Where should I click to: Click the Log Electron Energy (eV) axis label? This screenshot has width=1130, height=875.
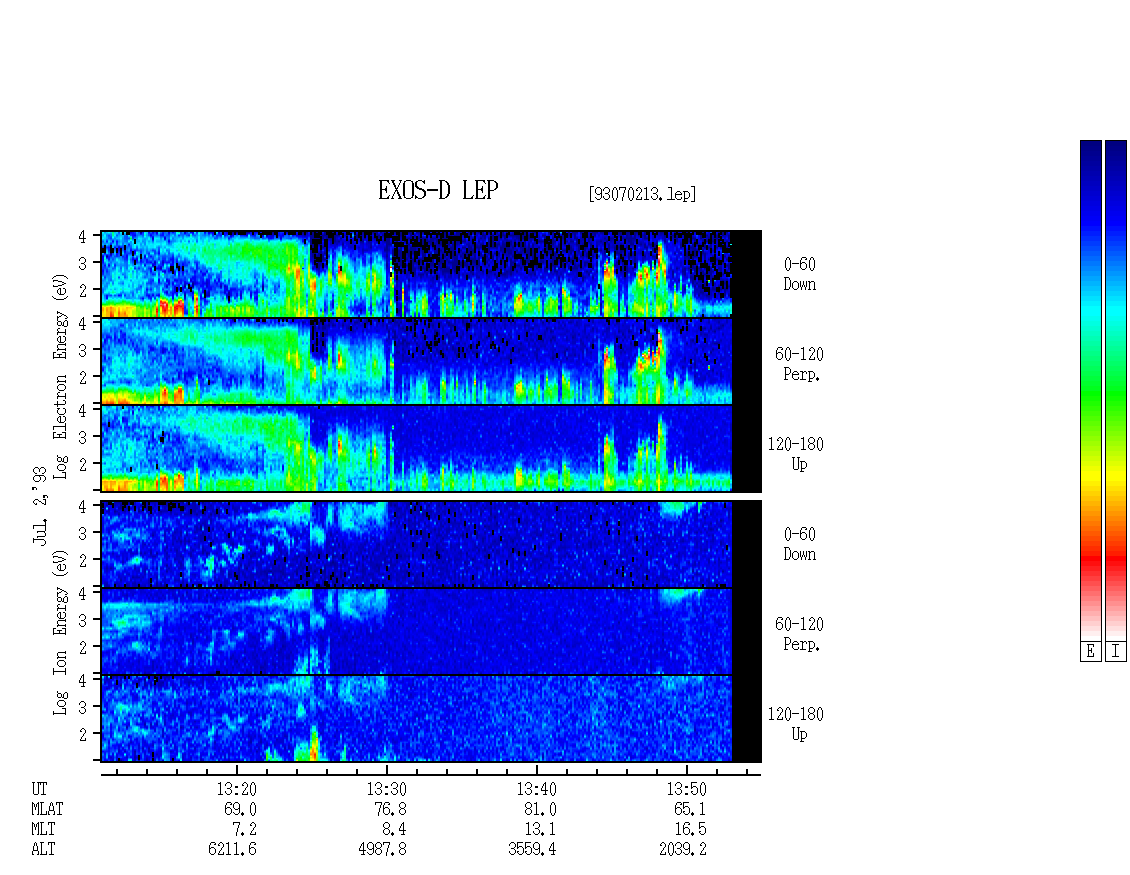pyautogui.click(x=60, y=375)
